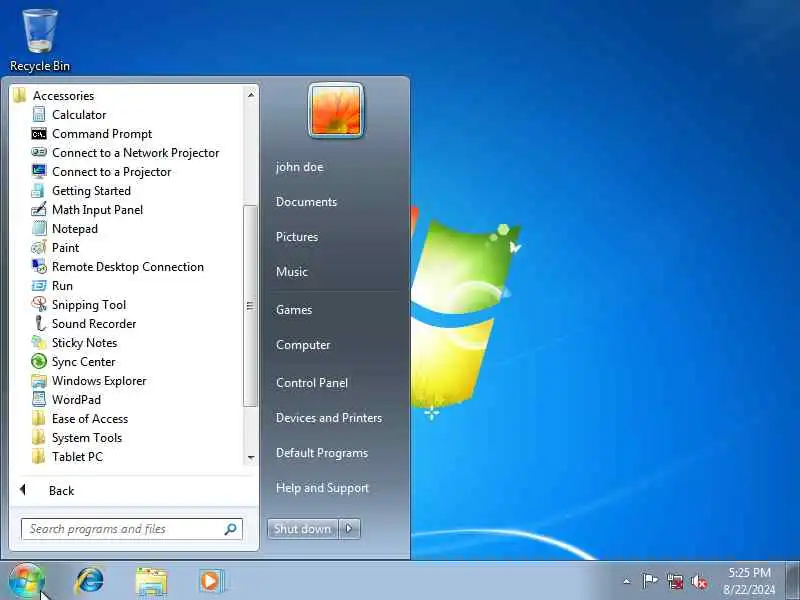This screenshot has height=600, width=800.
Task: Open Devices and Printers
Action: pos(329,418)
